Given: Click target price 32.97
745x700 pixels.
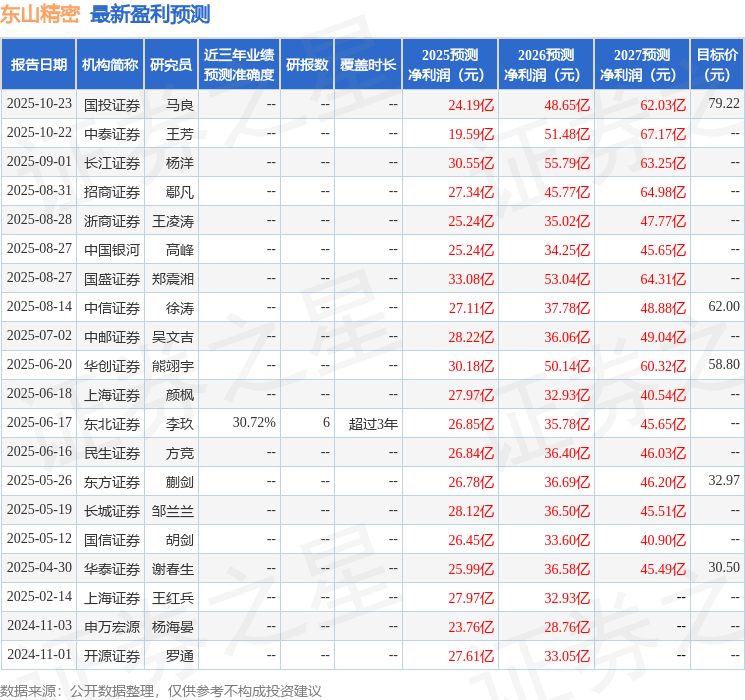Looking at the screenshot, I should [x=724, y=480].
